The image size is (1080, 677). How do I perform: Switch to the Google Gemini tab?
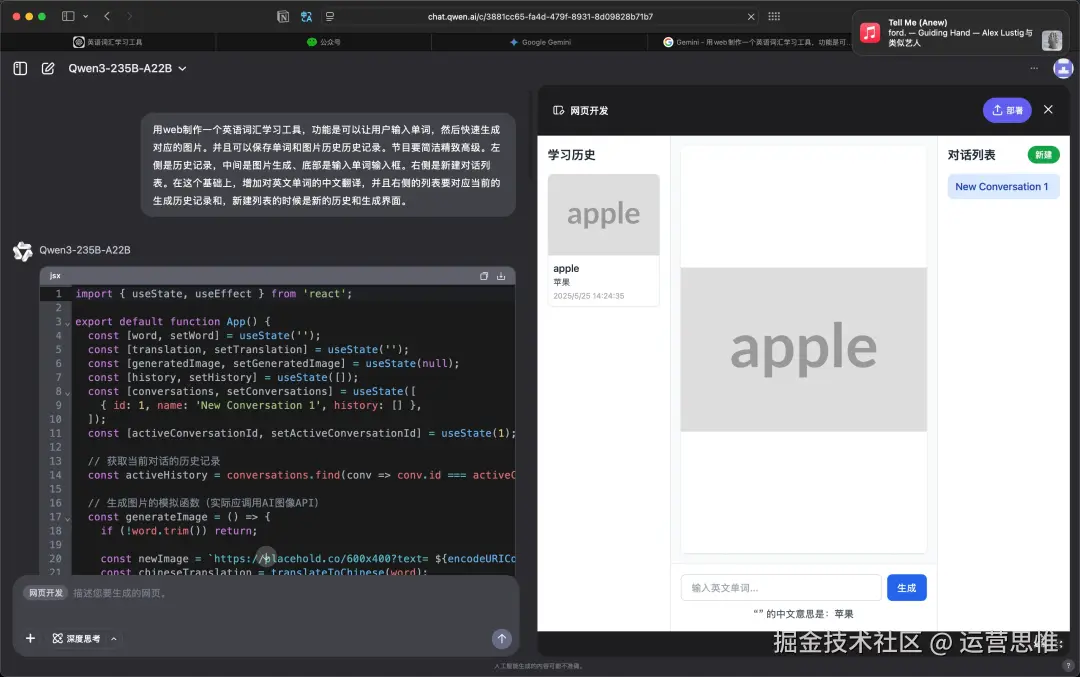540,42
